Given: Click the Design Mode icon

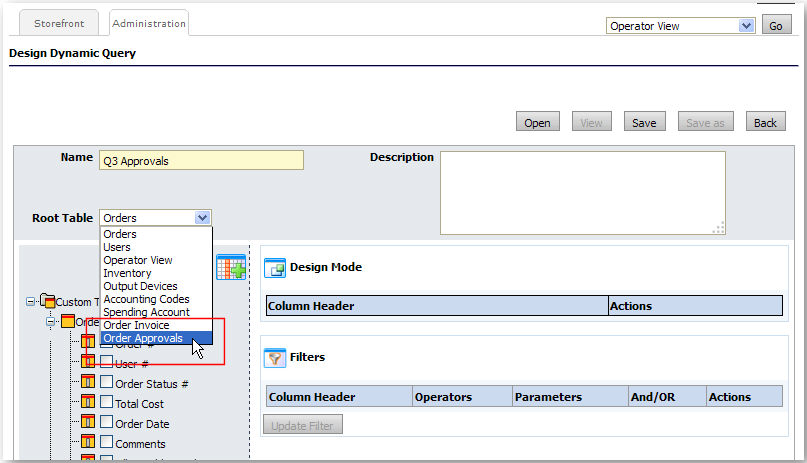Looking at the screenshot, I should point(274,268).
